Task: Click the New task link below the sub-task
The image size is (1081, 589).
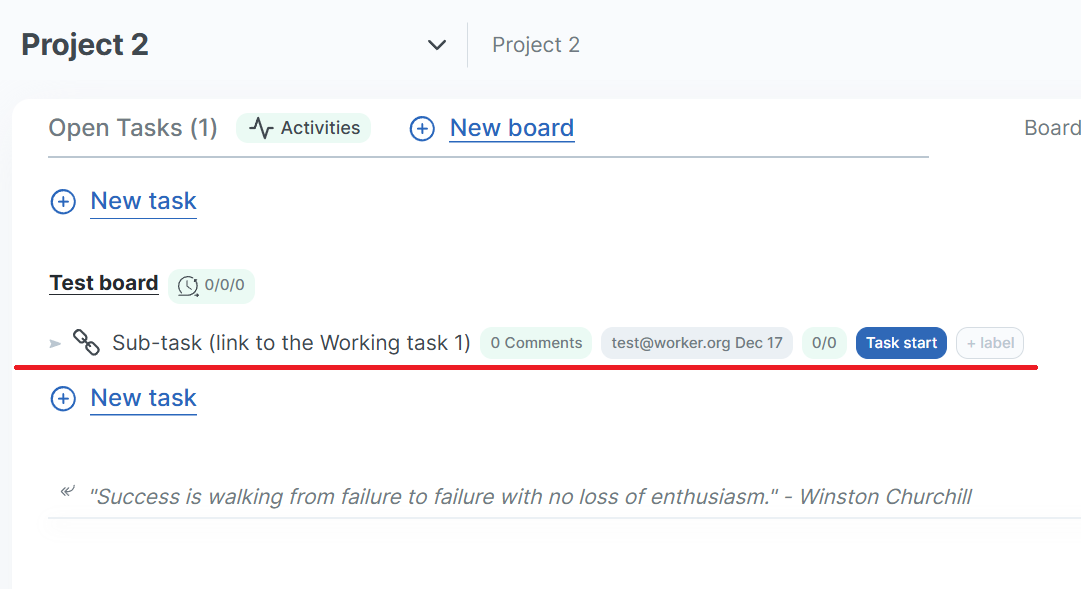Action: [x=143, y=398]
